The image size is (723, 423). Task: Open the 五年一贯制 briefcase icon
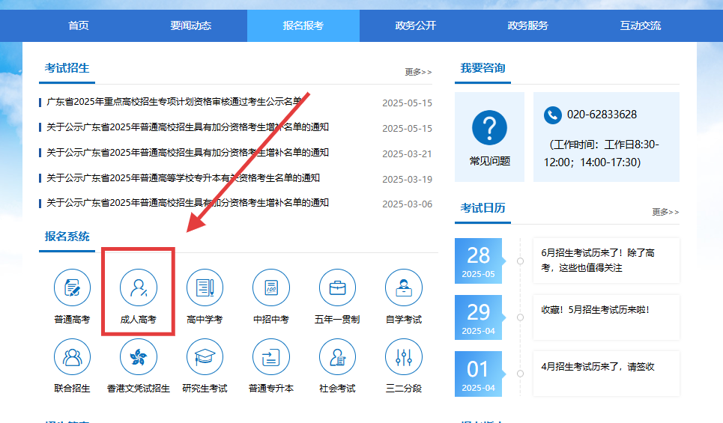(x=338, y=288)
